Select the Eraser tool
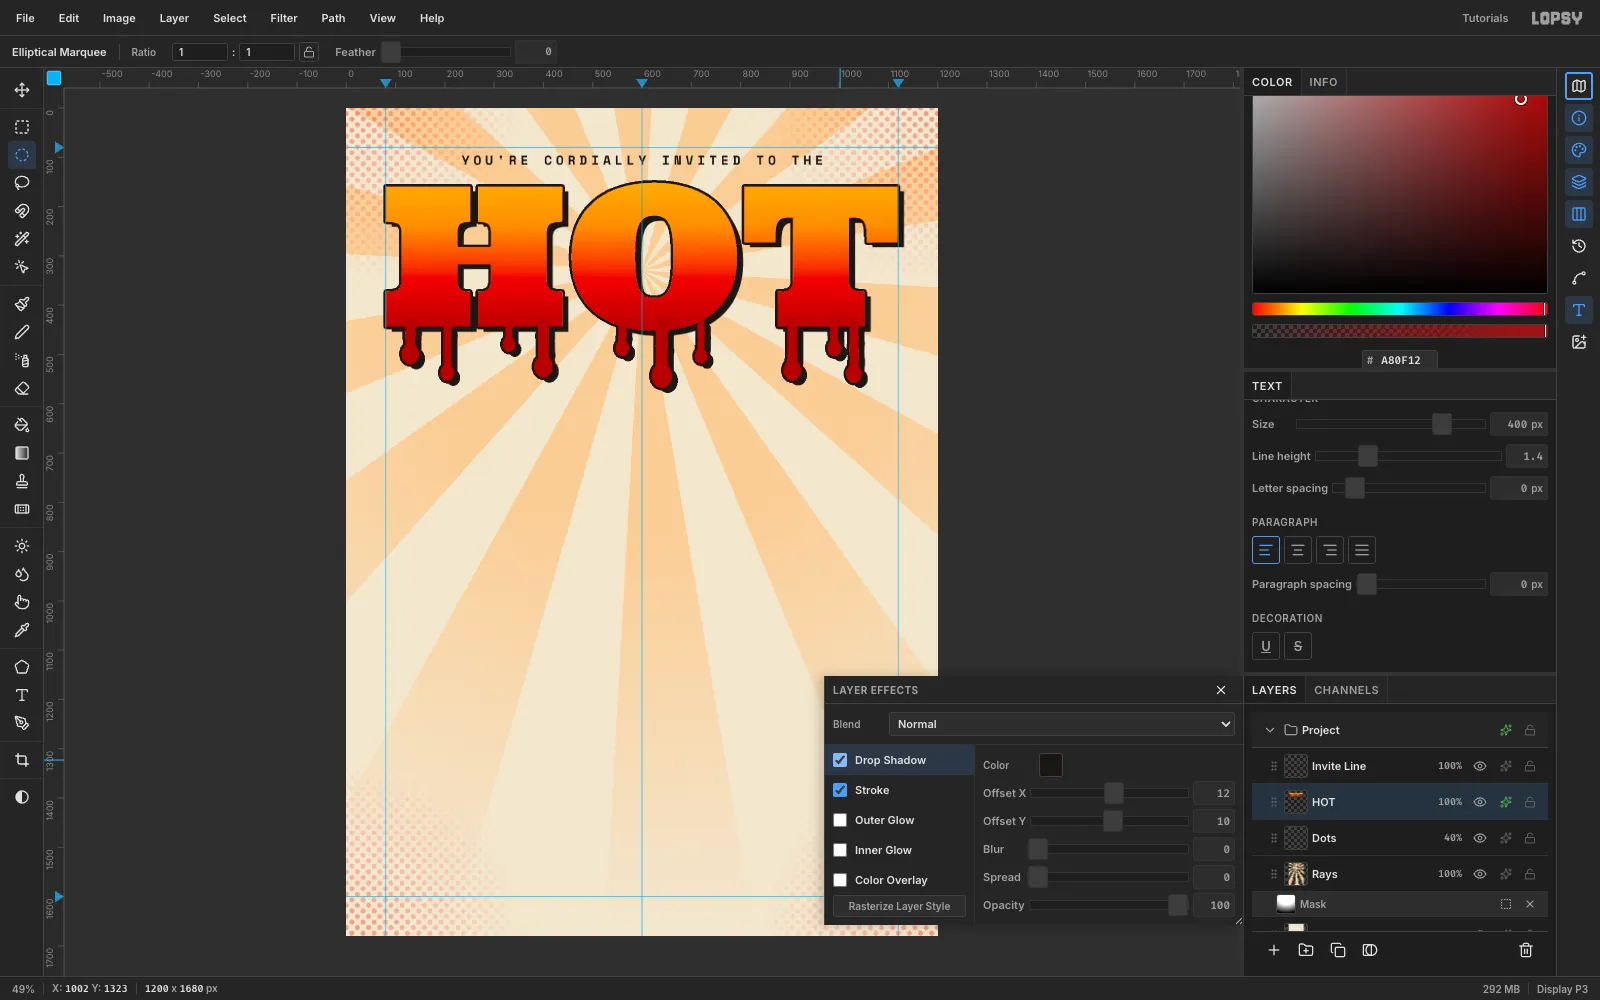 click(x=22, y=388)
